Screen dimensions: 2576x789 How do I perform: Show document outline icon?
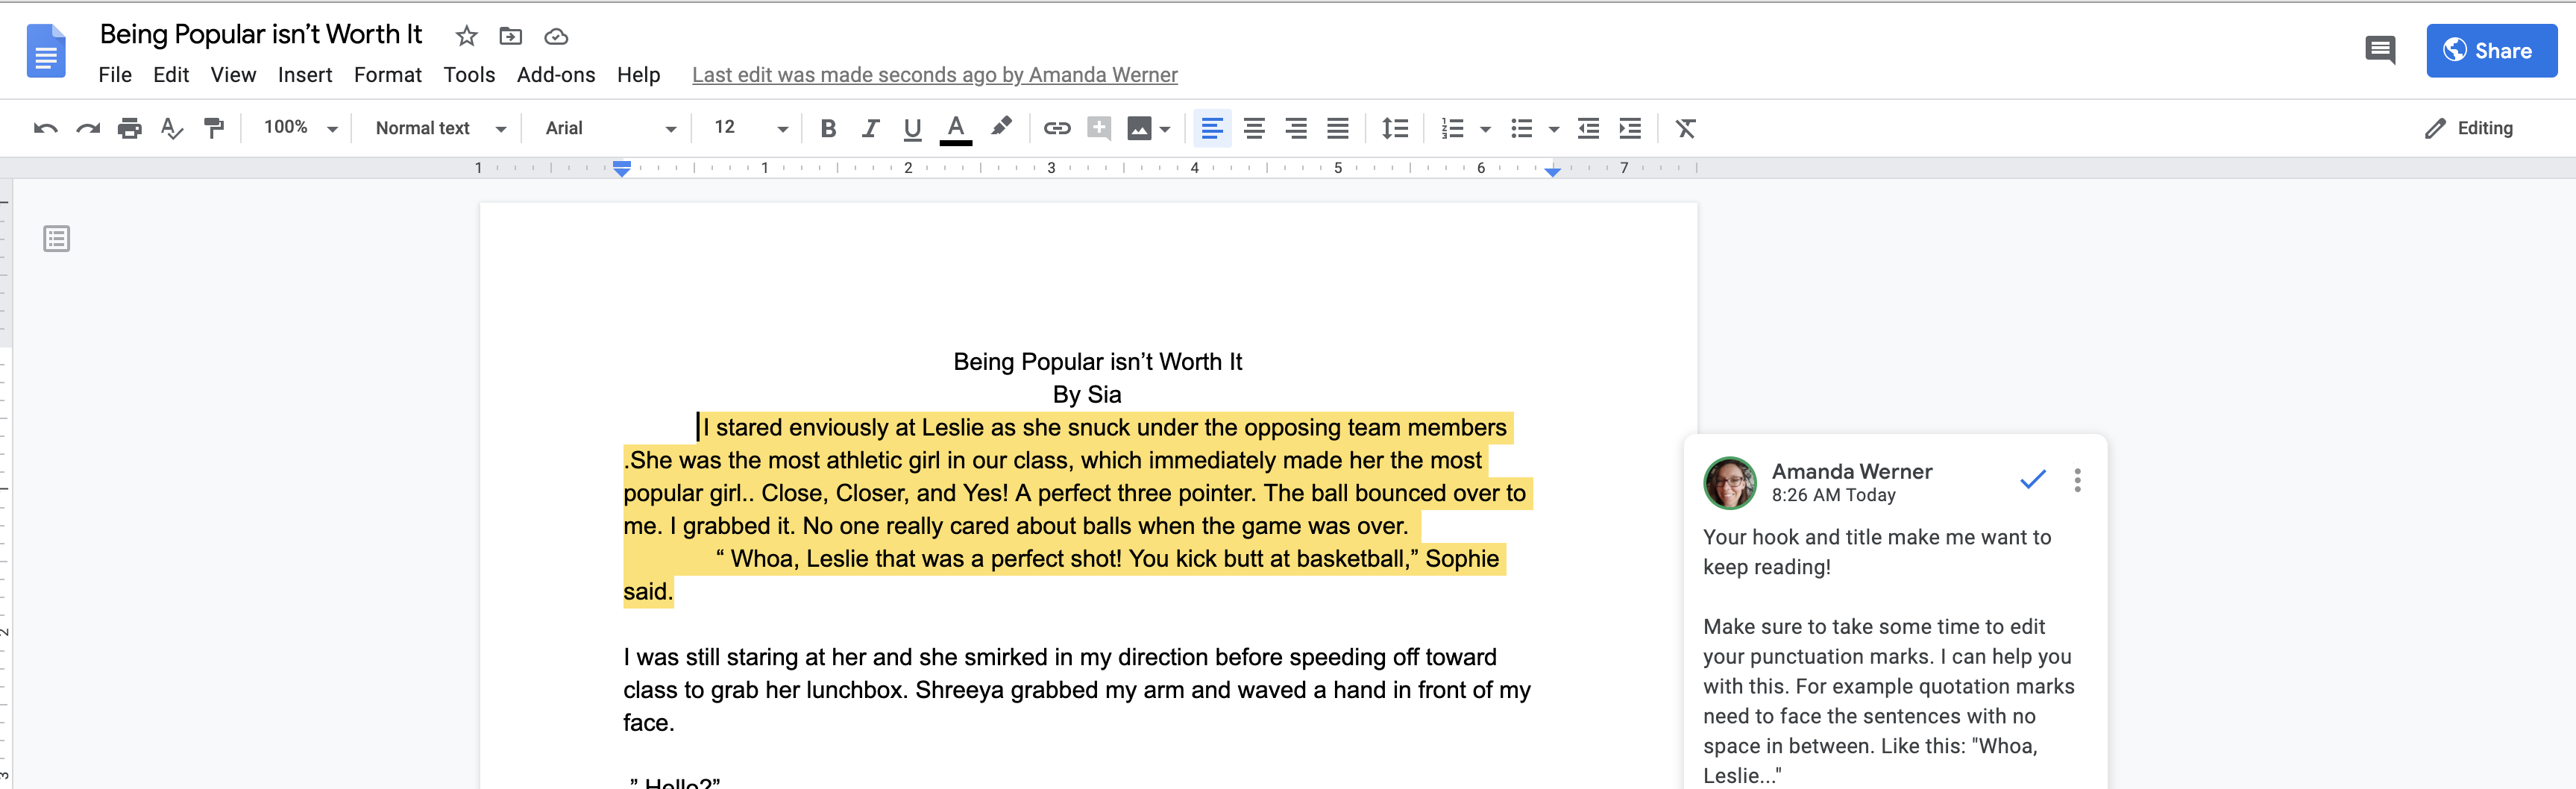[57, 239]
